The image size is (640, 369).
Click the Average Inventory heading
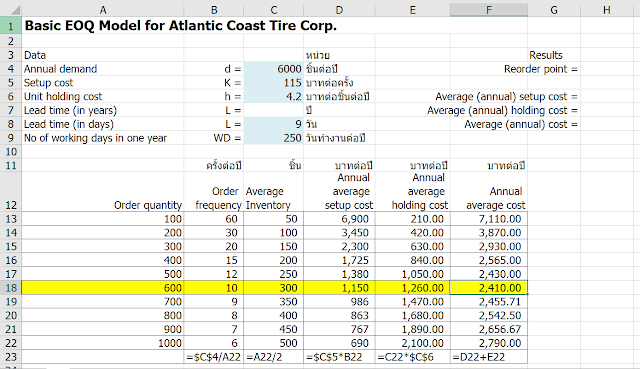[x=268, y=198]
